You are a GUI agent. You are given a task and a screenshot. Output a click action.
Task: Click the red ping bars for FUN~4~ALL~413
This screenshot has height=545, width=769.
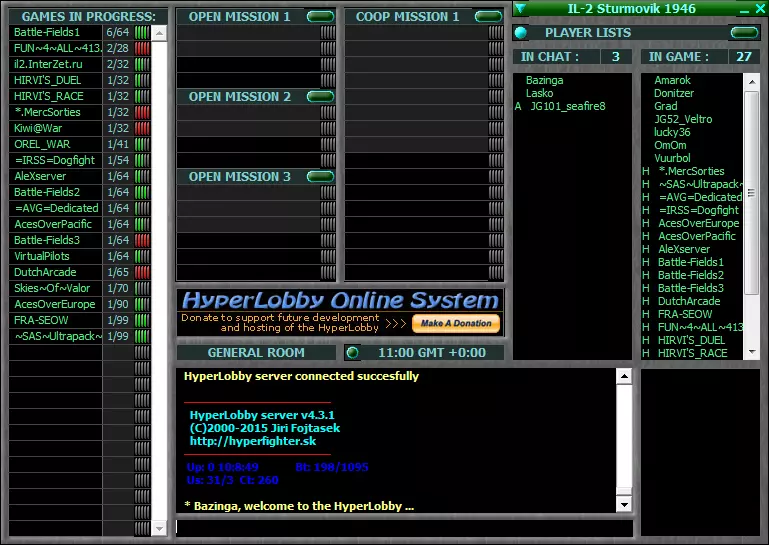pos(142,48)
